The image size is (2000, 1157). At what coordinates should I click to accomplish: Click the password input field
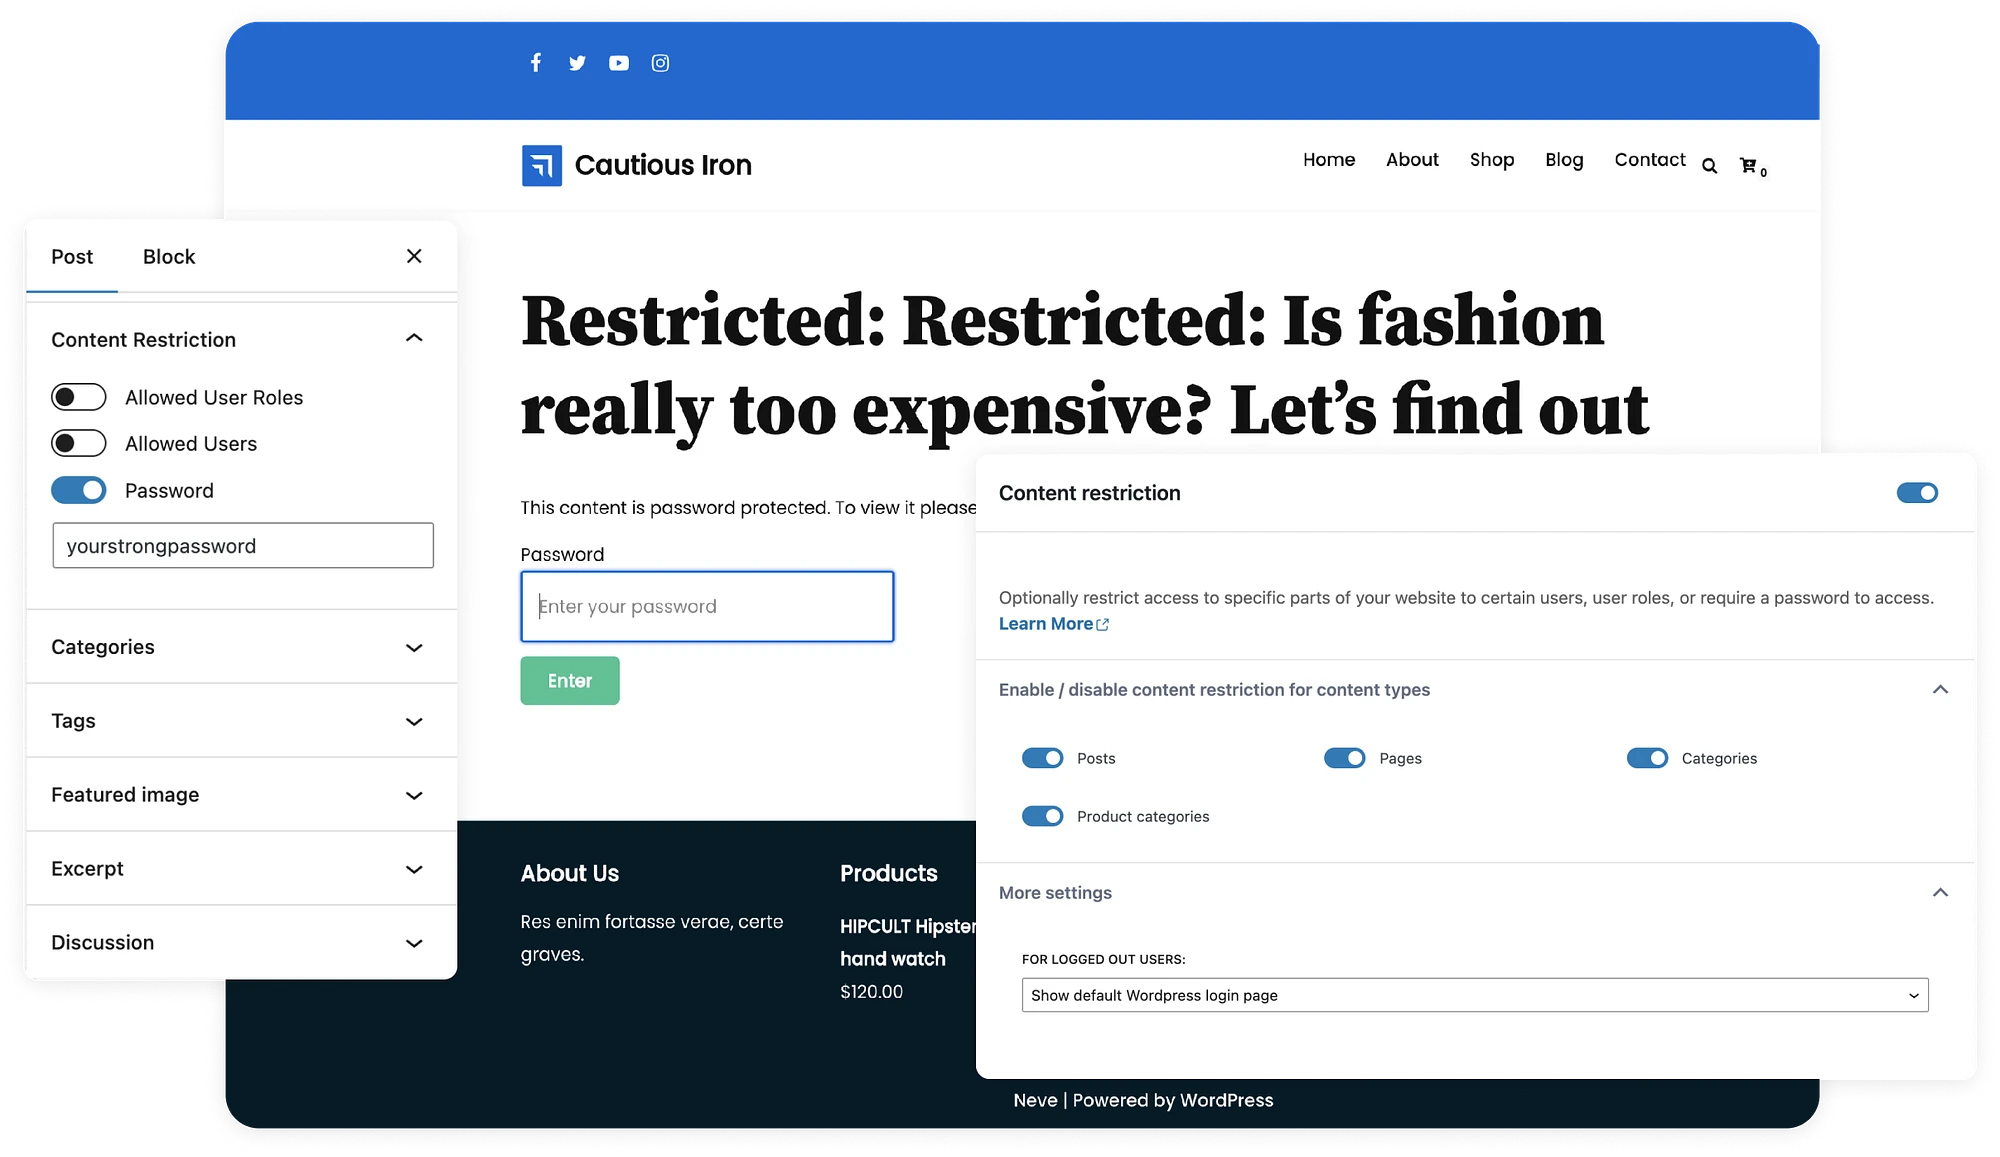(x=708, y=606)
